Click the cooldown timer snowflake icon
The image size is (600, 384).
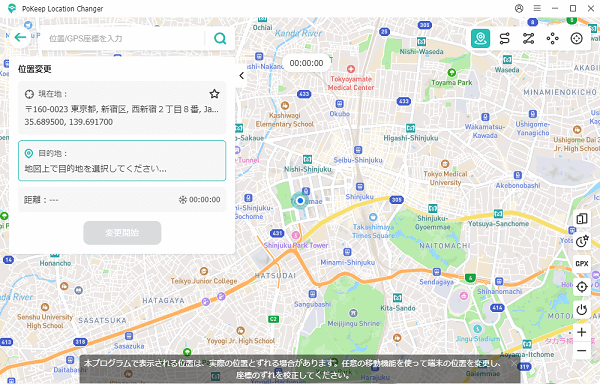183,200
